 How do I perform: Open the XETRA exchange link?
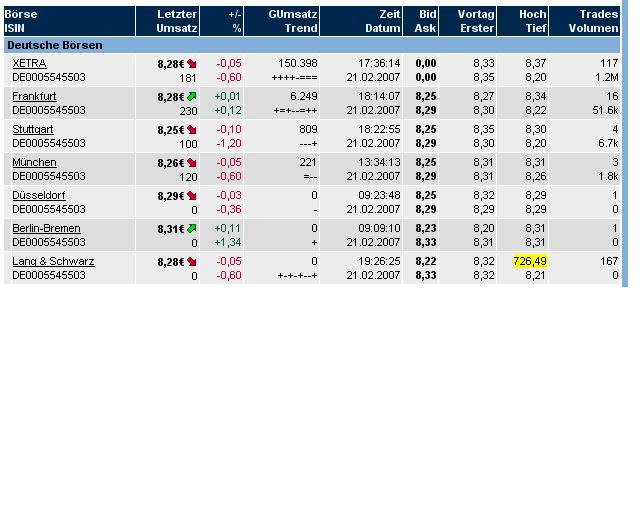tap(29, 63)
